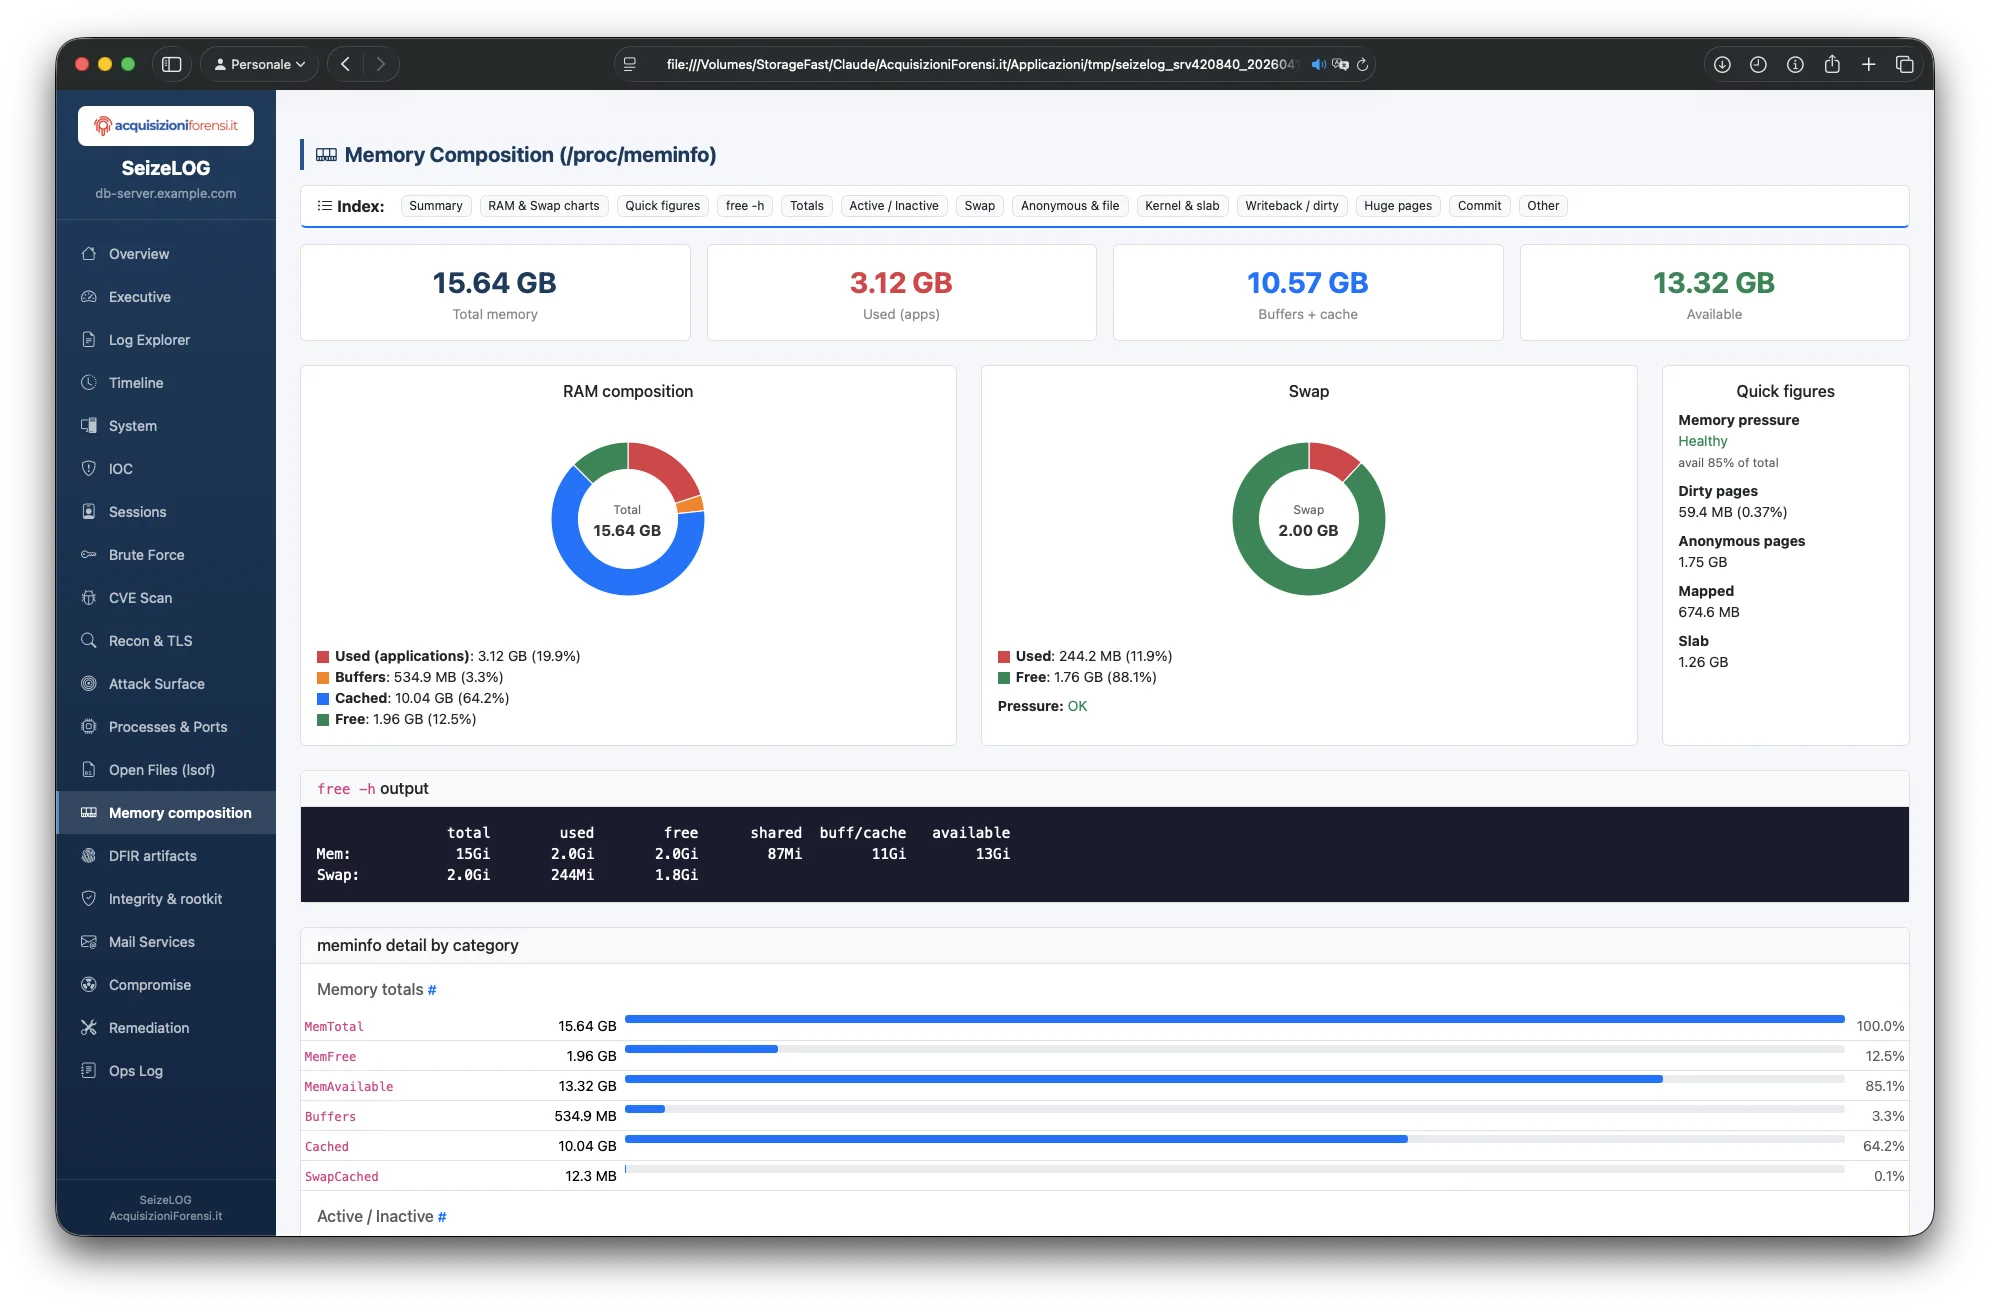Click the Safari sidebar toggle icon
This screenshot has width=1990, height=1310.
click(172, 64)
